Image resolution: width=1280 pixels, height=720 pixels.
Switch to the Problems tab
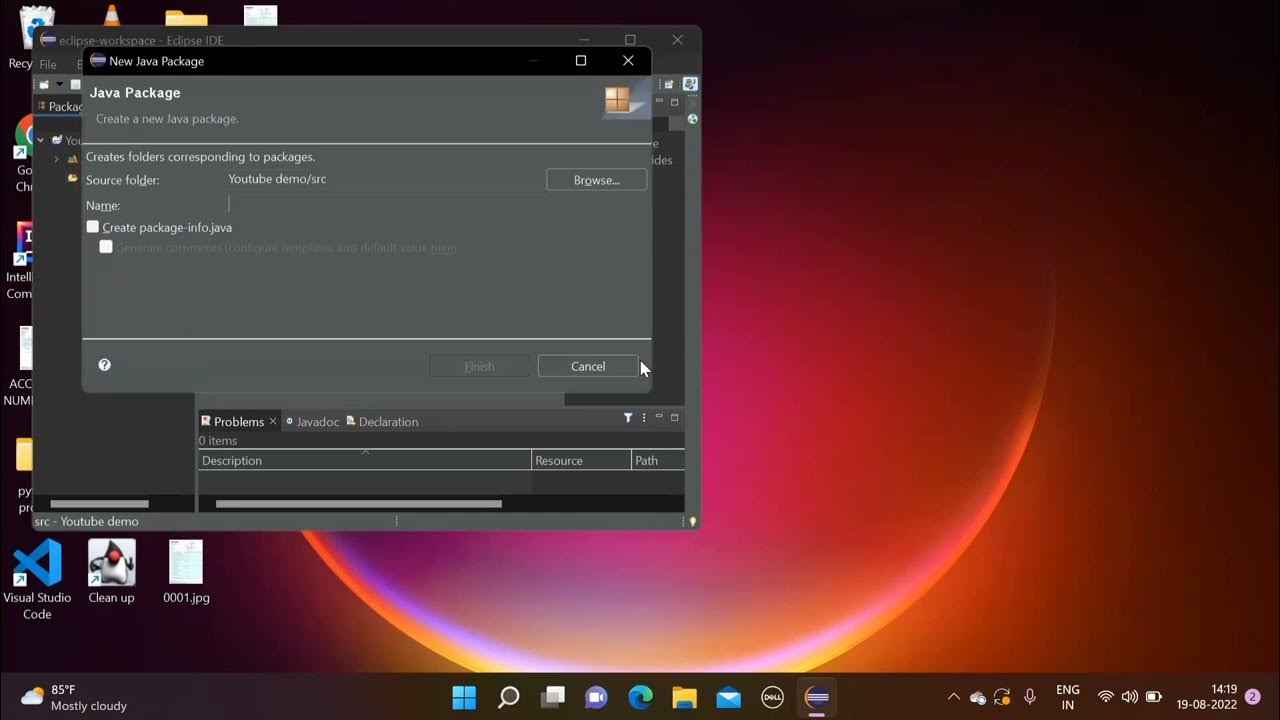tap(238, 421)
